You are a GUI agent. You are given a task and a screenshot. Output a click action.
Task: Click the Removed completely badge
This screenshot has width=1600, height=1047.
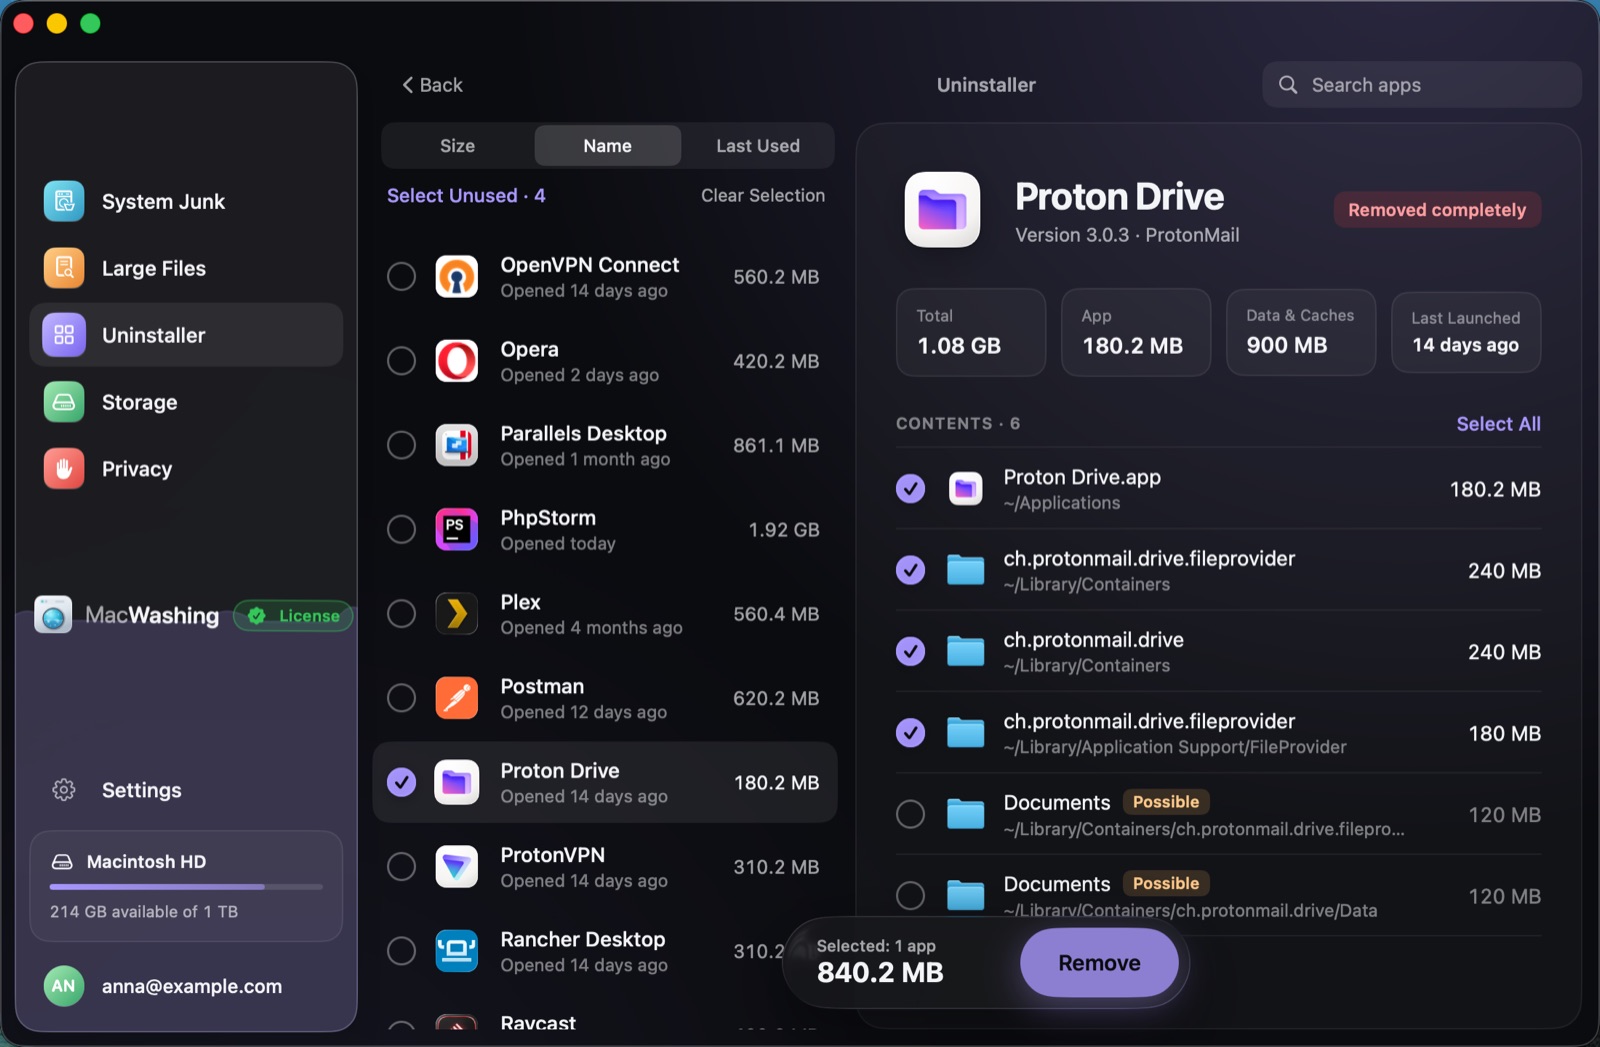point(1437,210)
